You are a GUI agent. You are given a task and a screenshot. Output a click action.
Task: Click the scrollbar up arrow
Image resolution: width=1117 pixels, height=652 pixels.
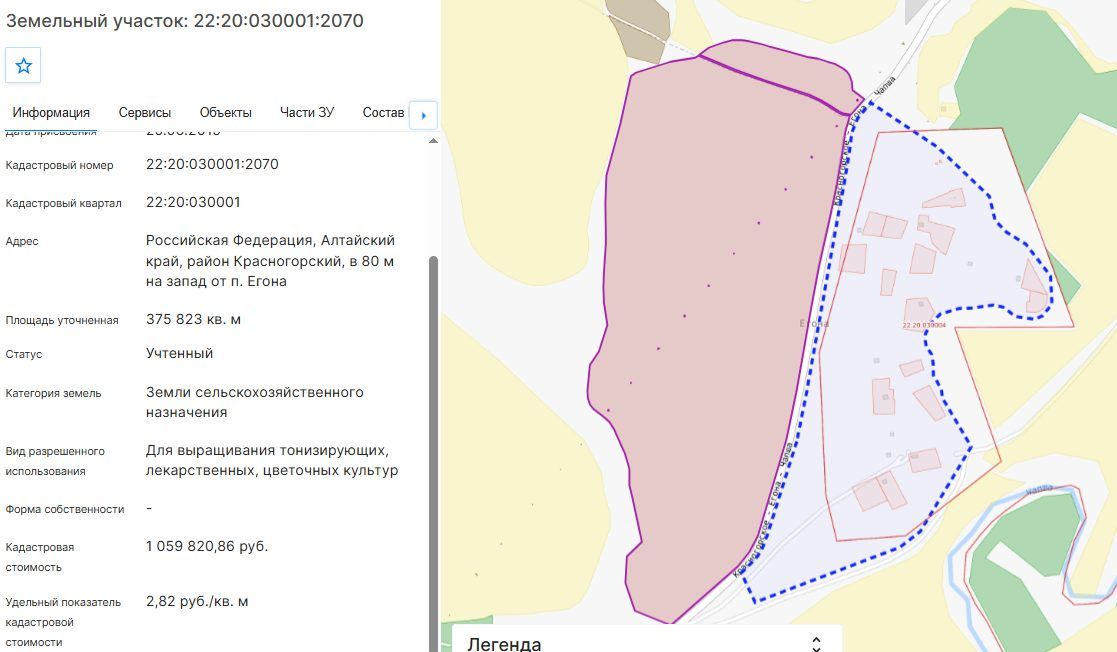point(433,141)
